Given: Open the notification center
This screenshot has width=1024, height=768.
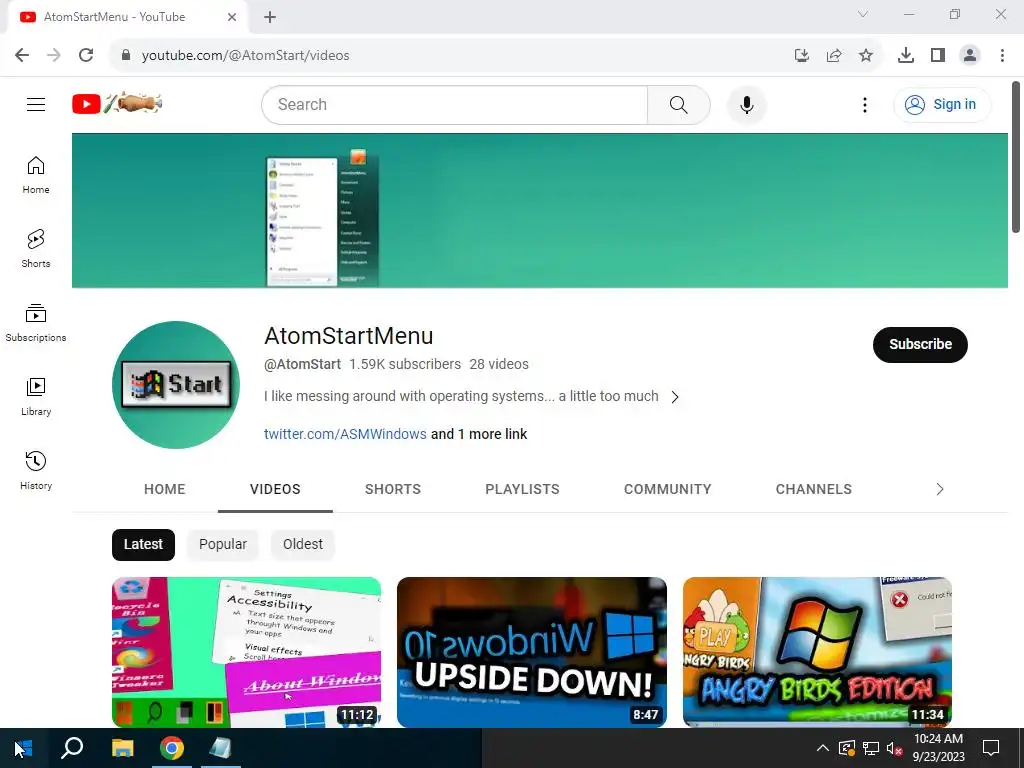Looking at the screenshot, I should tap(991, 748).
